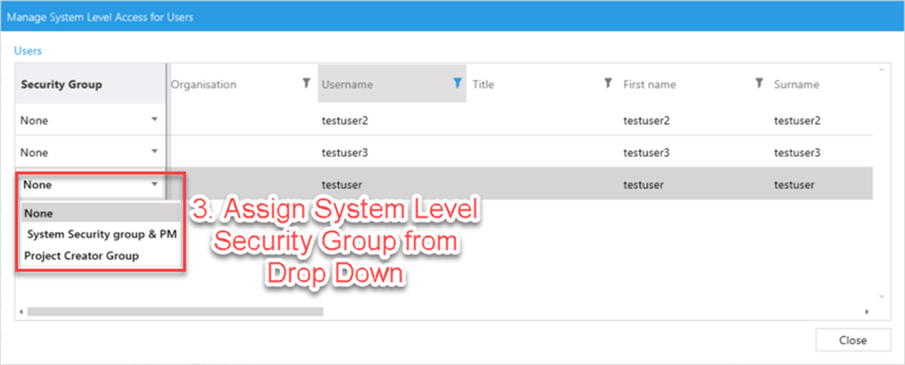Screen dimensions: 905x365
Task: Open filter for First name column
Action: click(x=759, y=84)
